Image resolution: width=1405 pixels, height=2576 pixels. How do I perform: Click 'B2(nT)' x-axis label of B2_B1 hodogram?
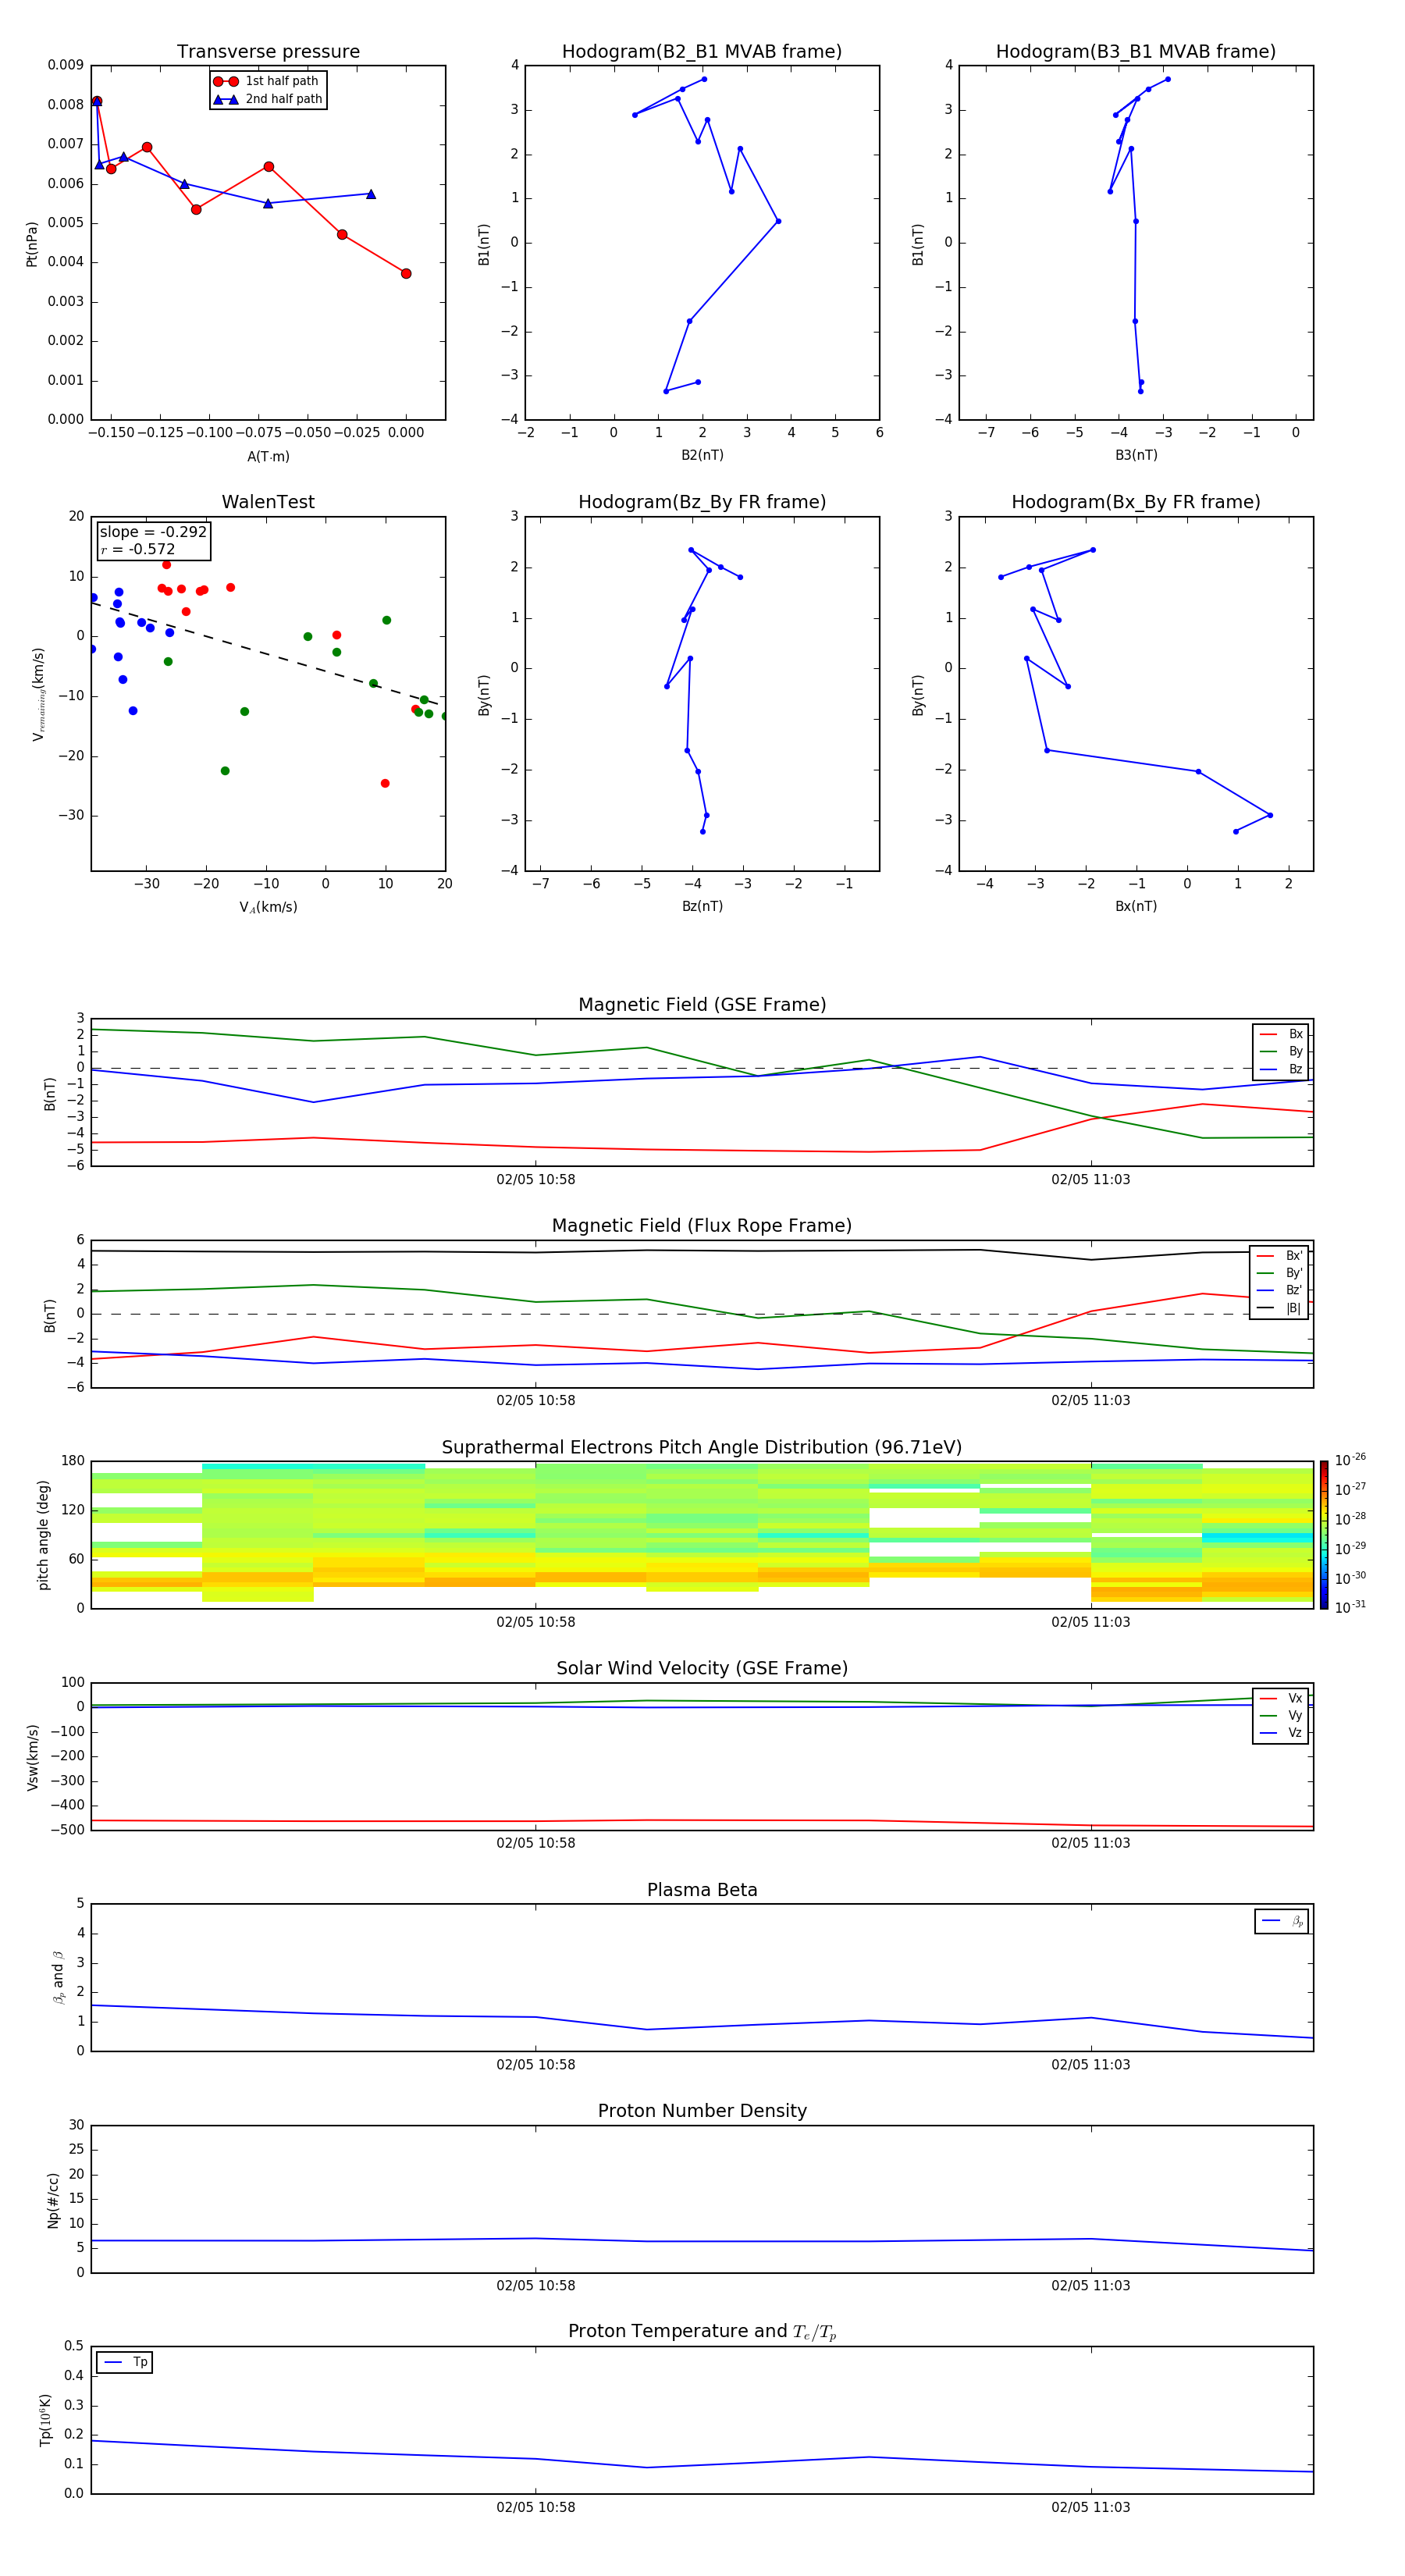pos(702,455)
